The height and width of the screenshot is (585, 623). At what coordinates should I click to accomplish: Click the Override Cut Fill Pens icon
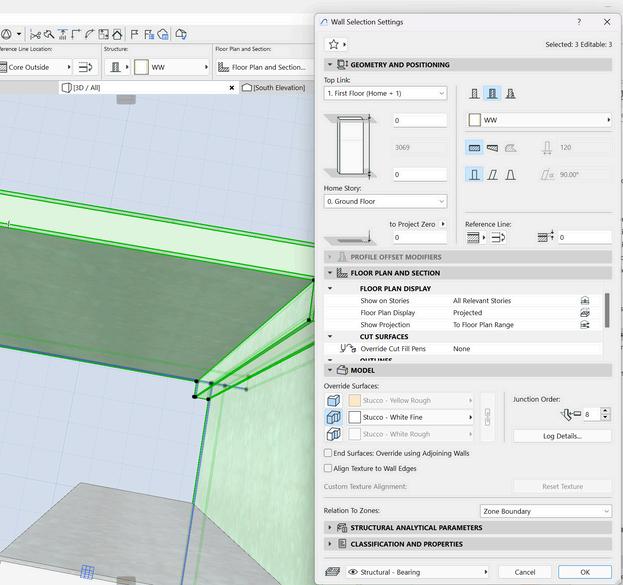[348, 349]
